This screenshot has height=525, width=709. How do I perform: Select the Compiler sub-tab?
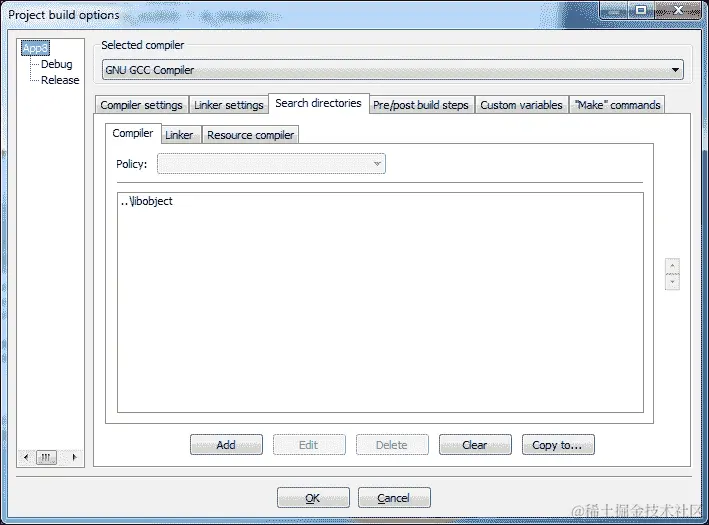pyautogui.click(x=132, y=133)
